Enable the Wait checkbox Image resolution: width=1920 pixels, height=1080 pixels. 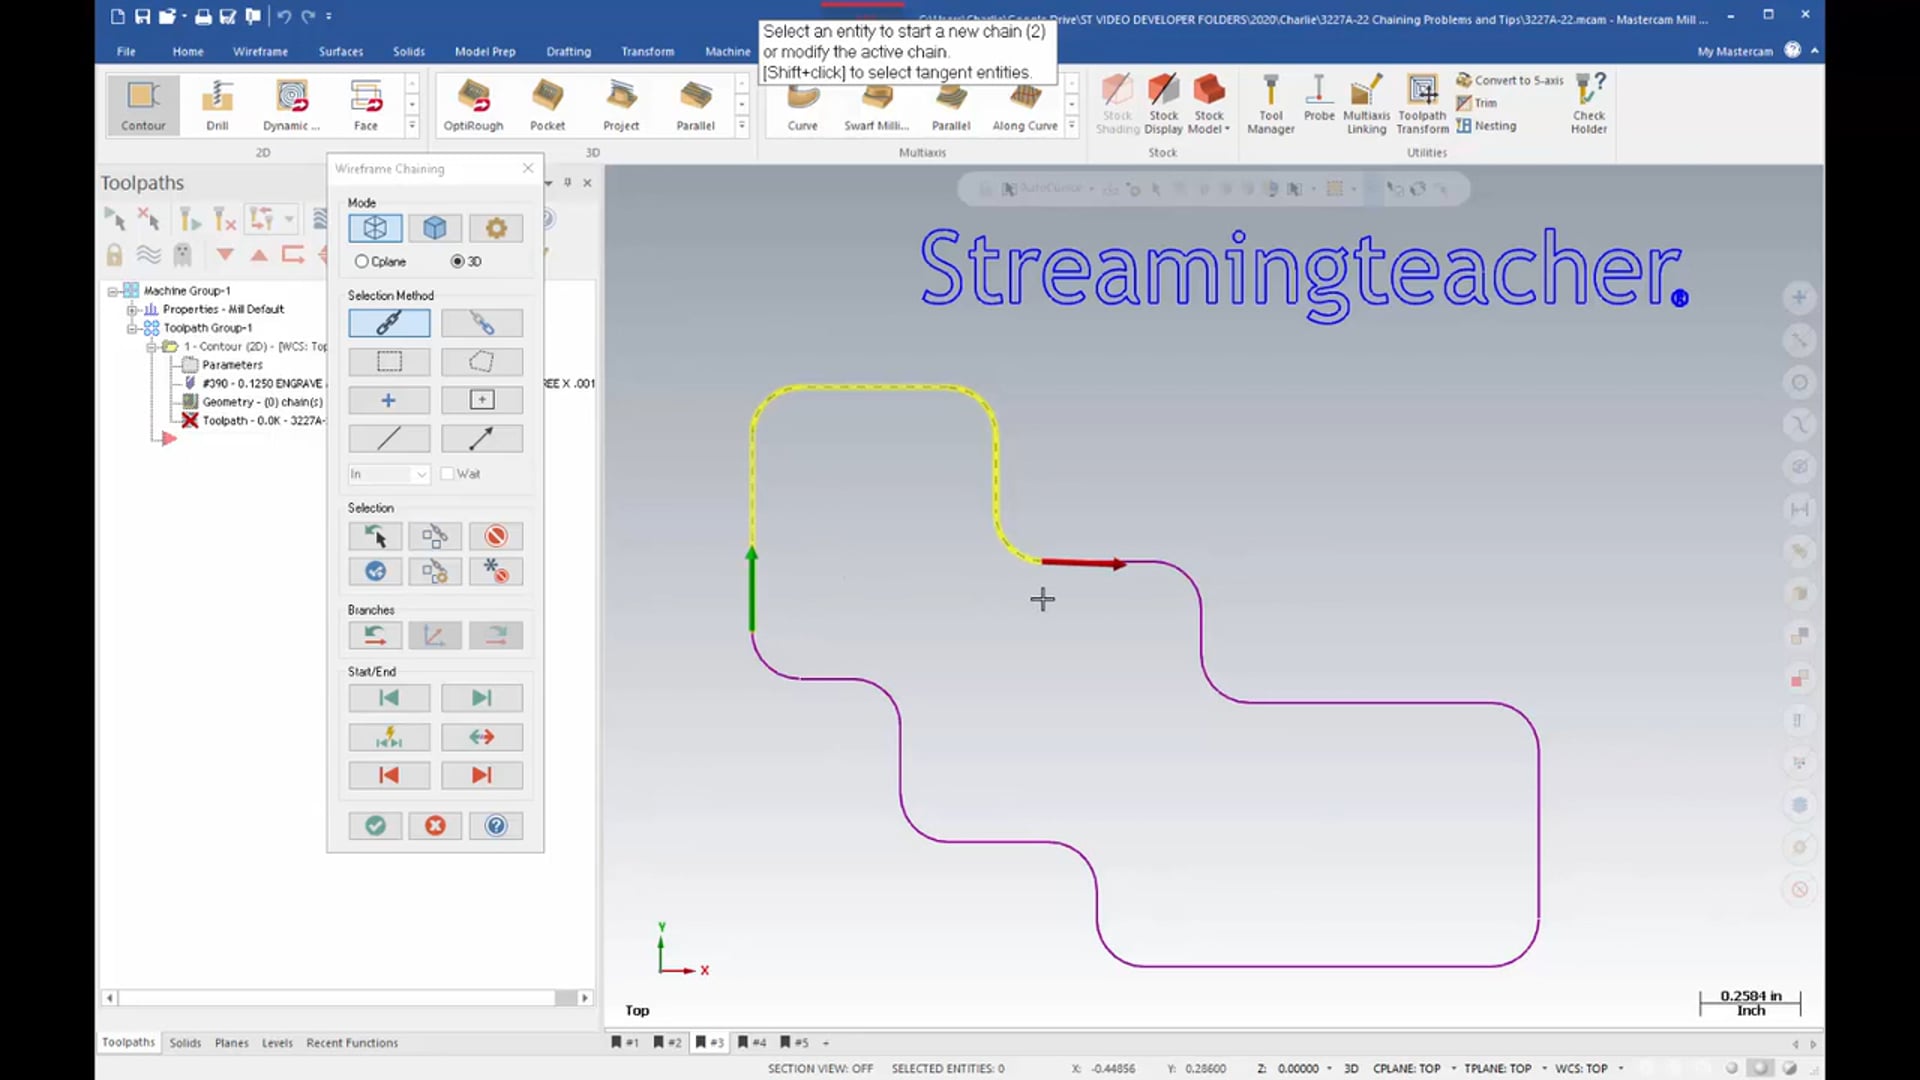click(x=447, y=474)
